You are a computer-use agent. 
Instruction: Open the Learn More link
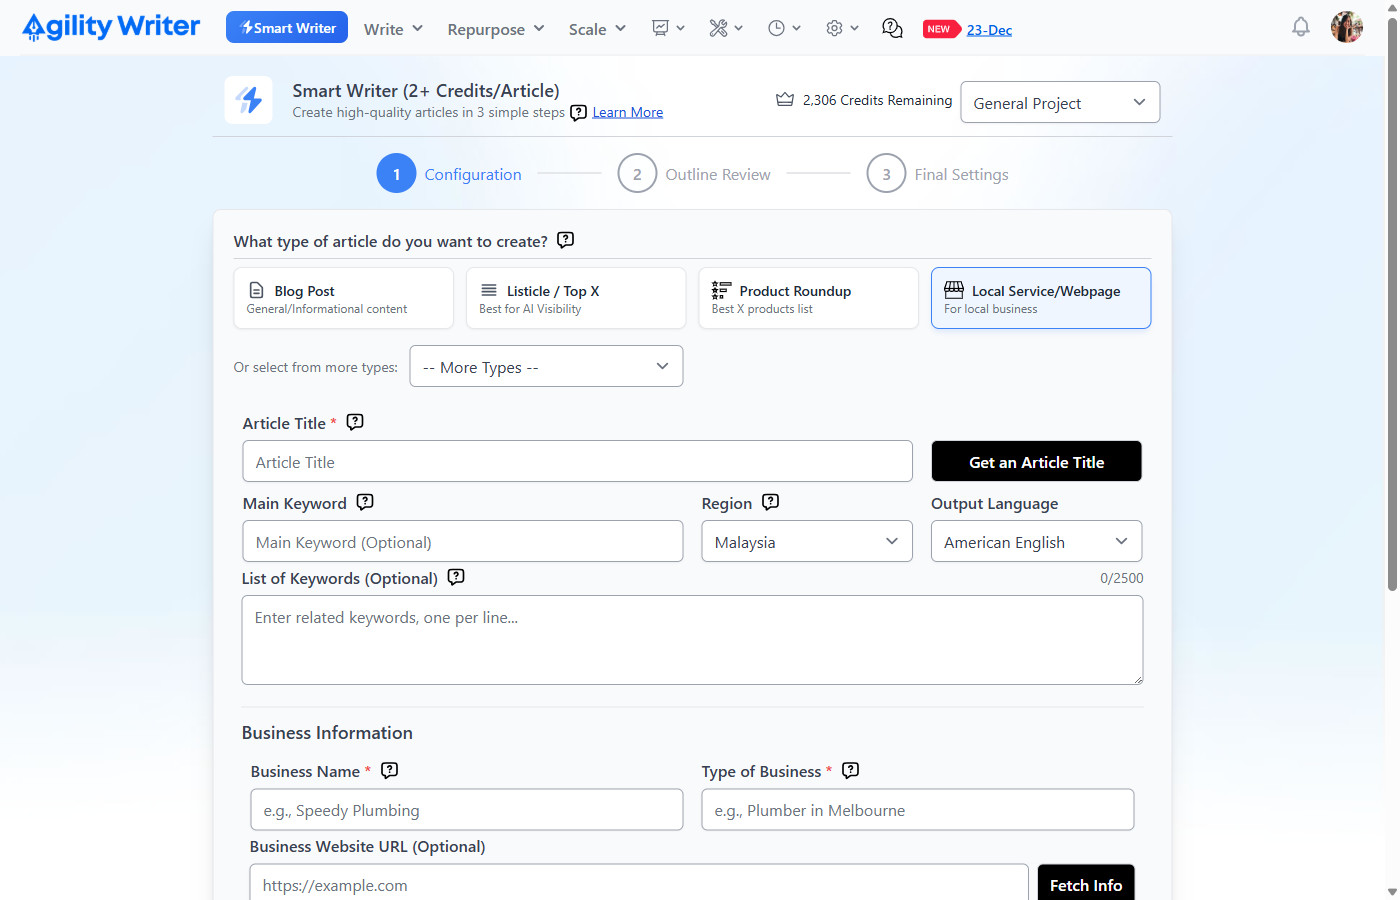pyautogui.click(x=627, y=112)
